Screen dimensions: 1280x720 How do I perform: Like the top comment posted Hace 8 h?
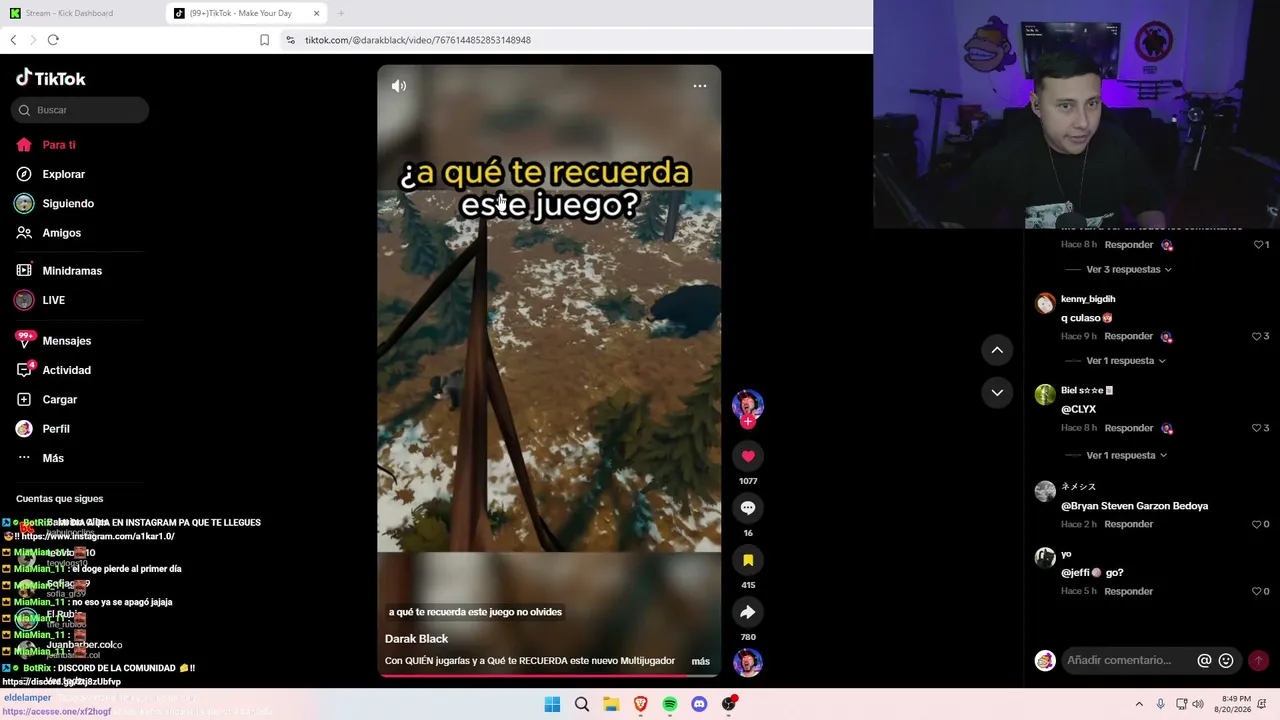[1257, 244]
